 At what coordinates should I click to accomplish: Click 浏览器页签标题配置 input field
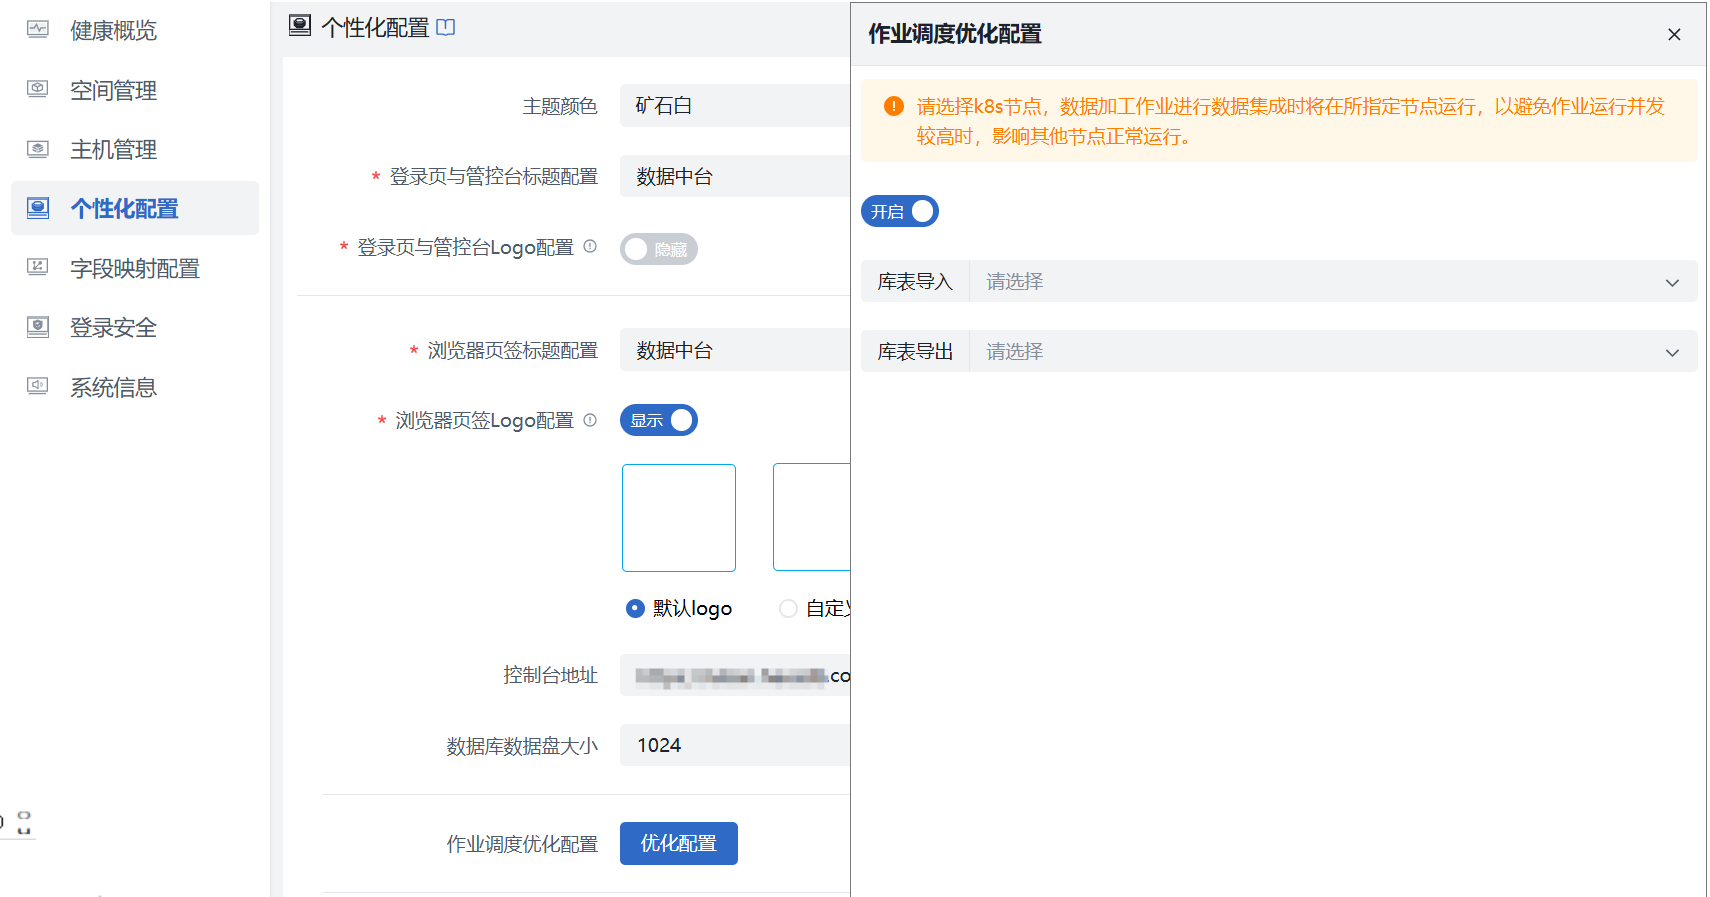tap(735, 350)
